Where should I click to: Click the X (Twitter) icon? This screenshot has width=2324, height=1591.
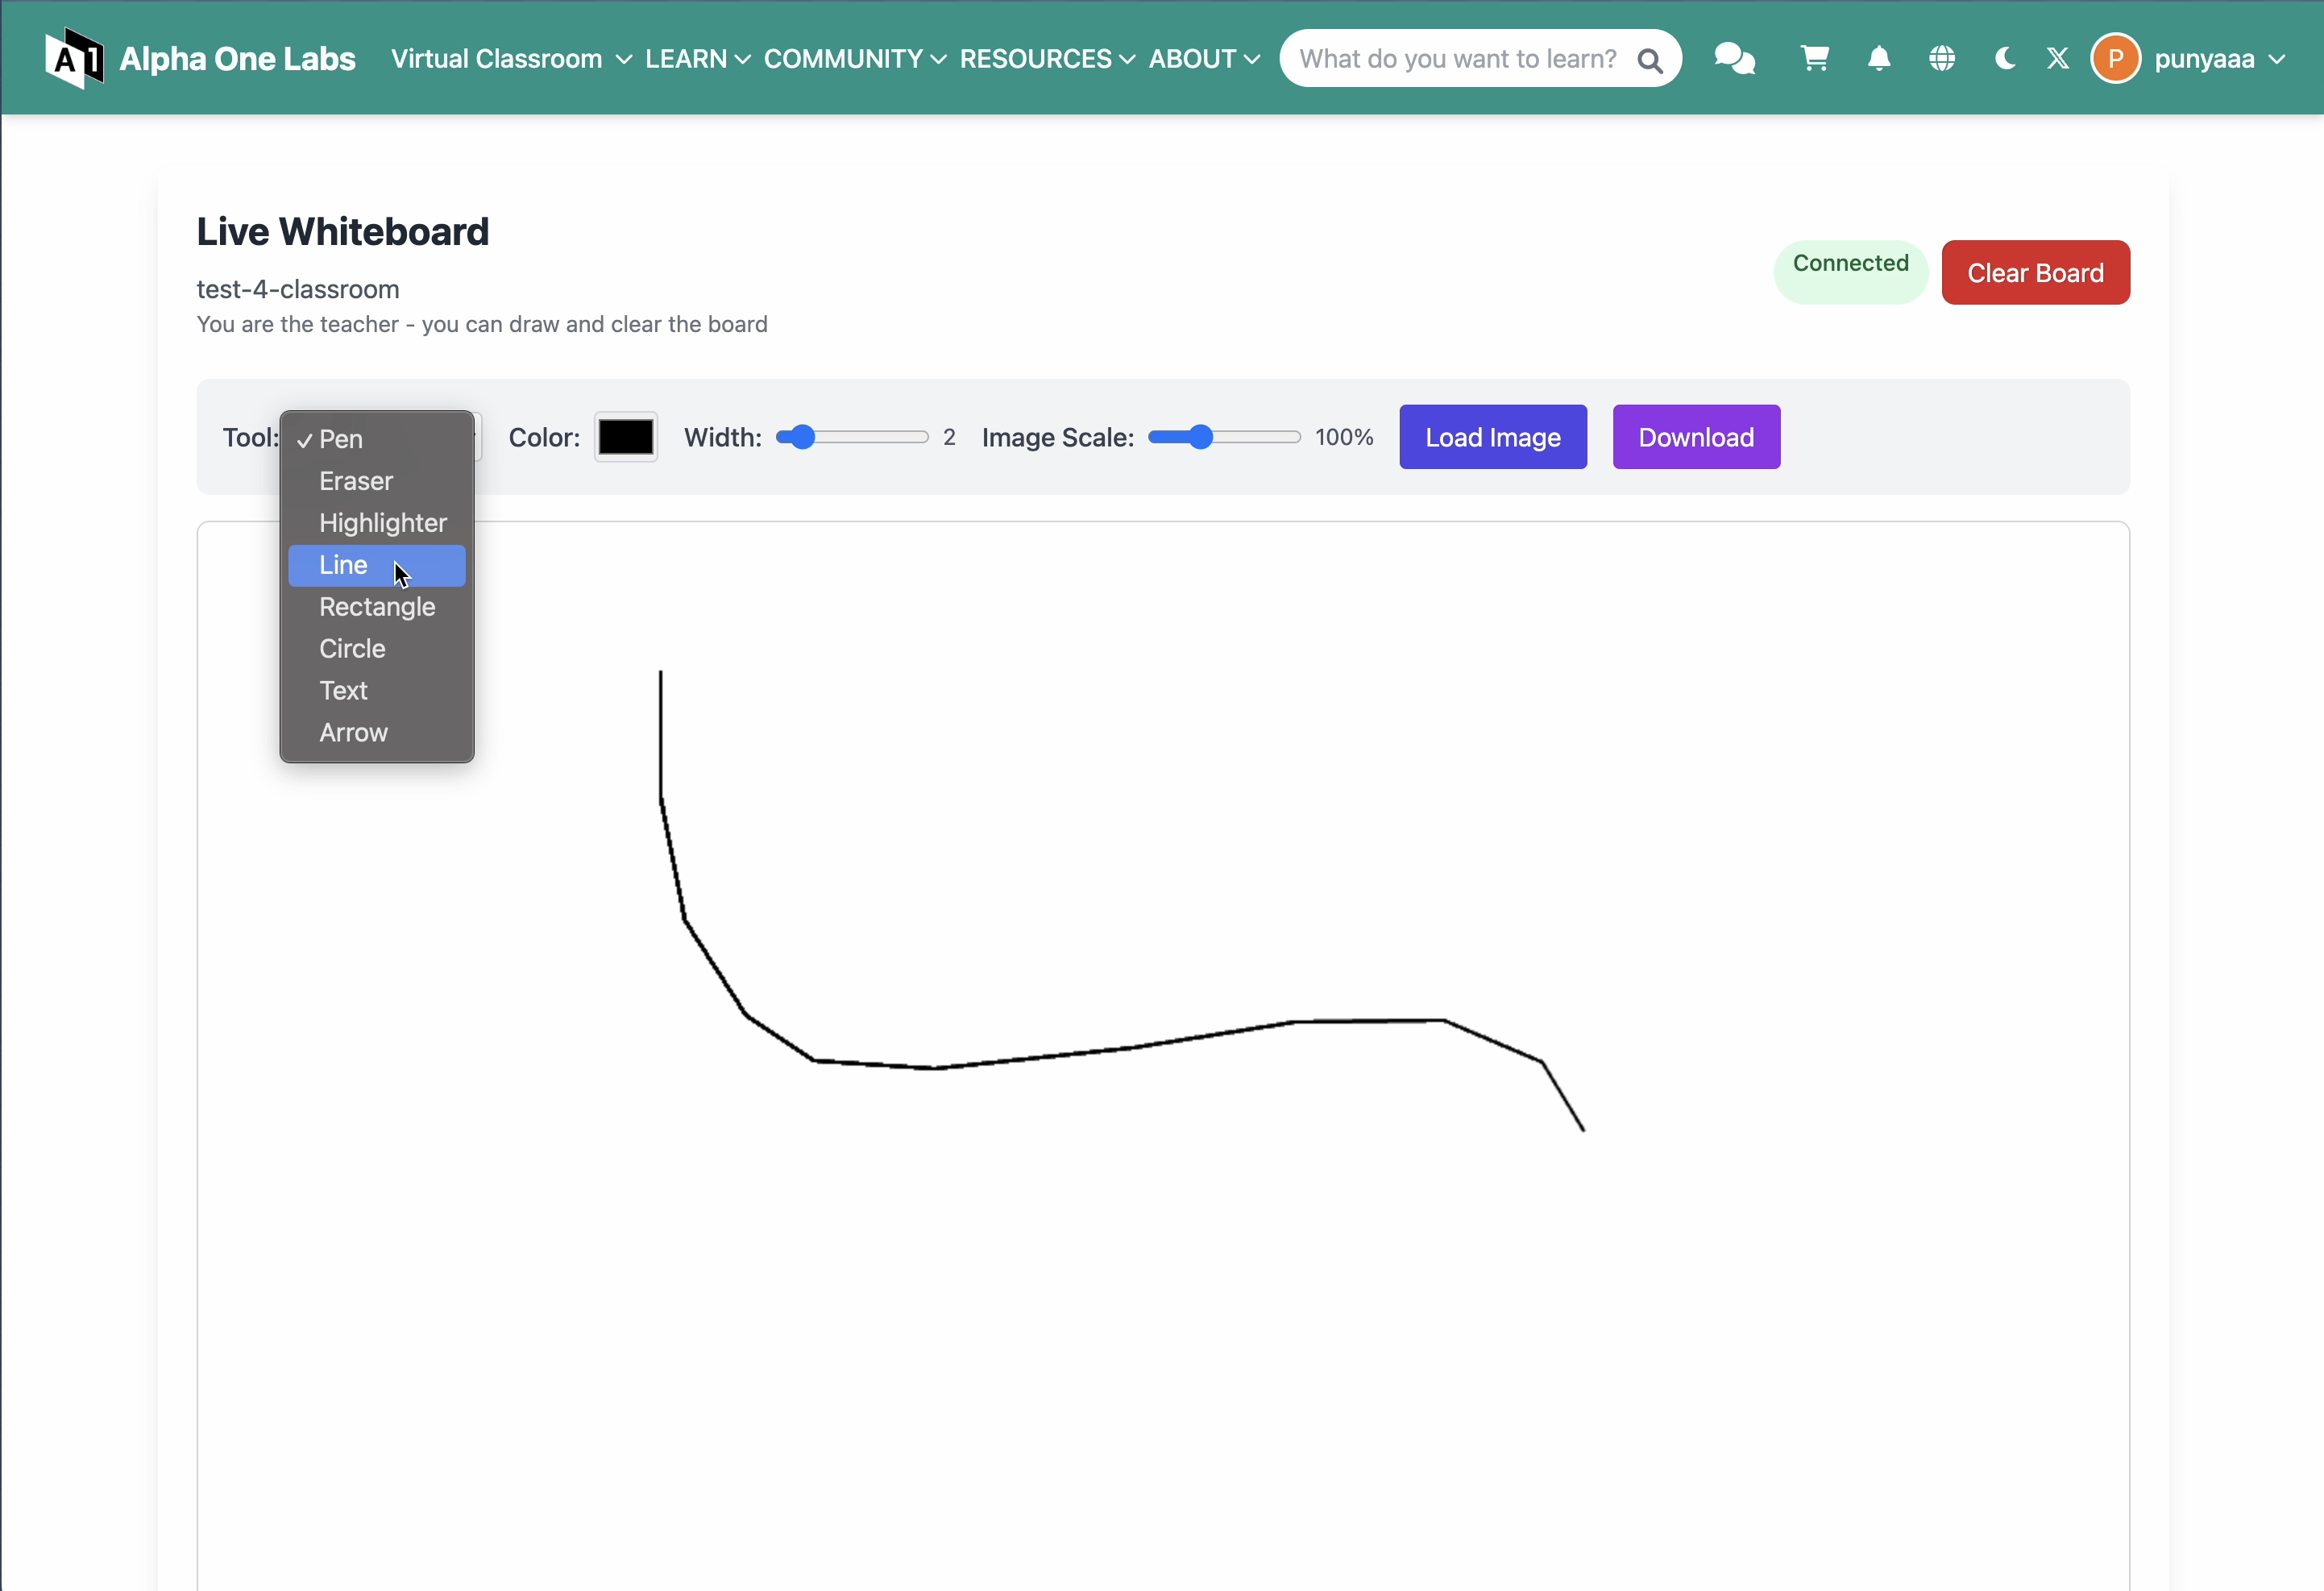[2057, 59]
